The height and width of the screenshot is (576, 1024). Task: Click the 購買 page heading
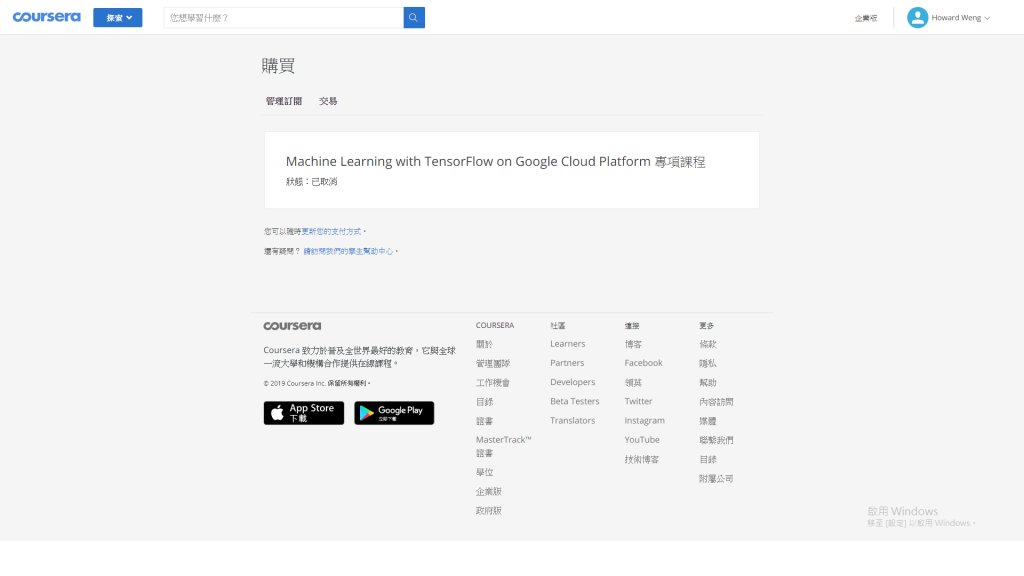[x=278, y=66]
